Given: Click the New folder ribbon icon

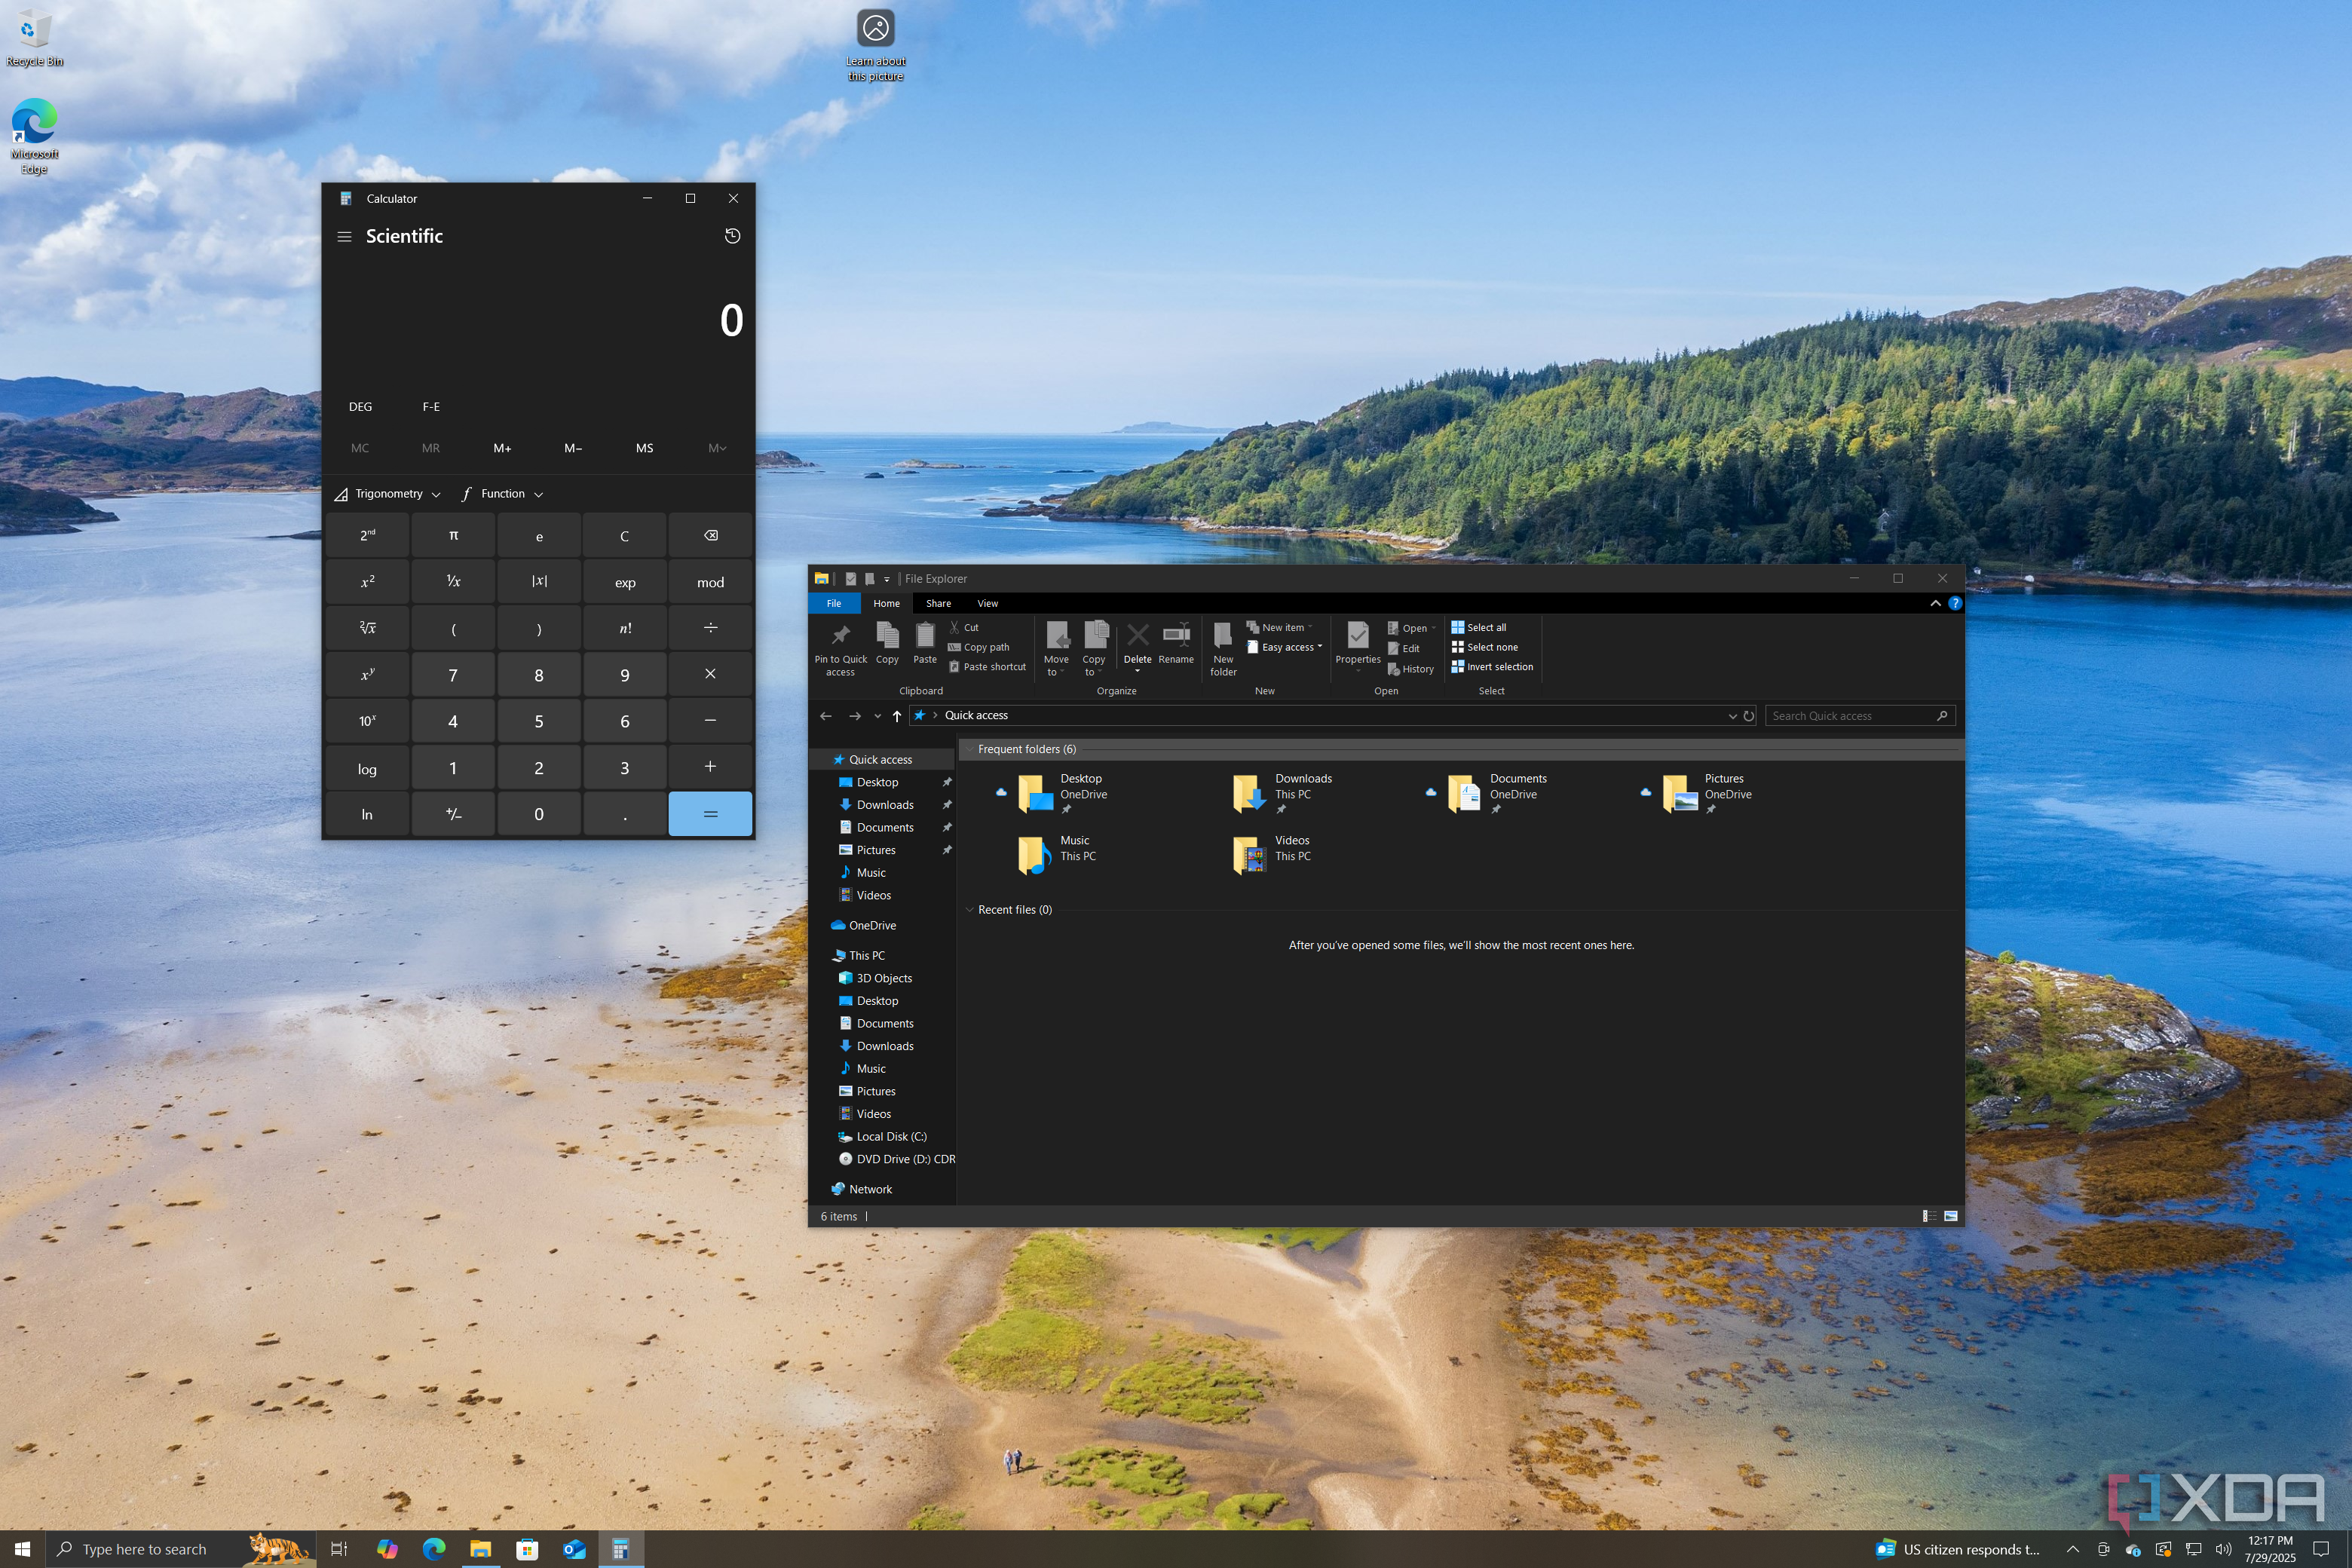Looking at the screenshot, I should (x=1222, y=635).
